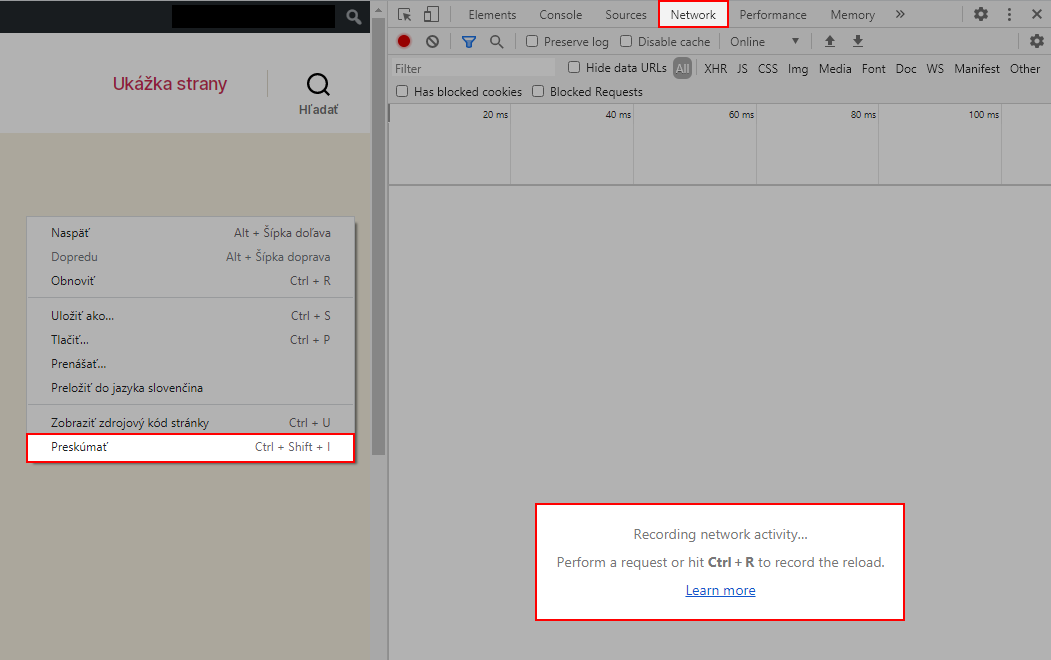Switch to the Elements tab

pyautogui.click(x=492, y=15)
